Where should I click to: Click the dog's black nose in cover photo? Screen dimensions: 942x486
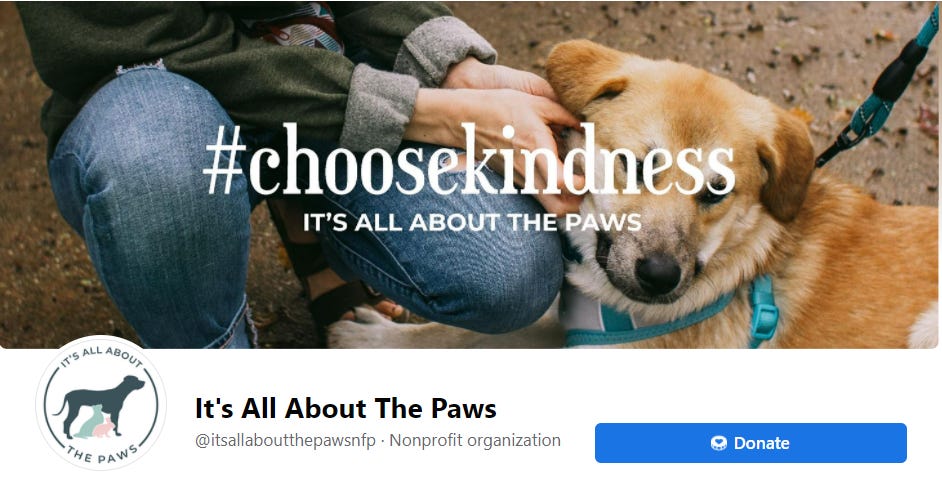pyautogui.click(x=657, y=273)
